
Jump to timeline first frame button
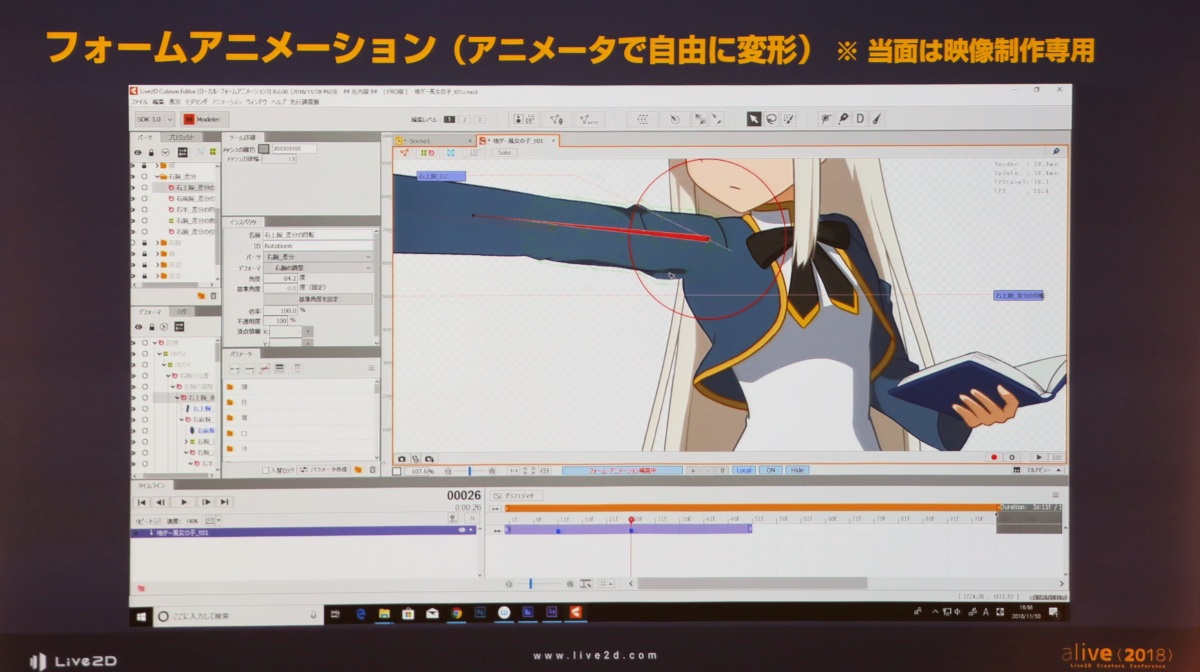[x=142, y=502]
